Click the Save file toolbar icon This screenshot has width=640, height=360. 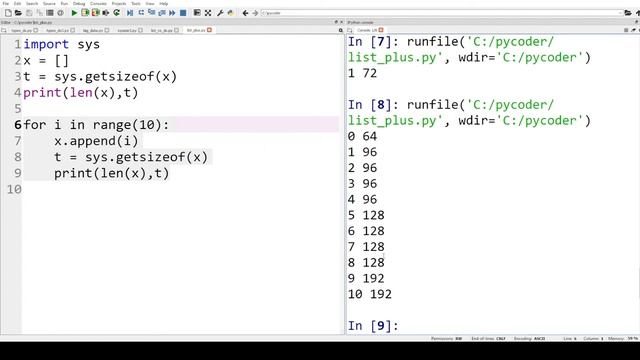click(29, 13)
